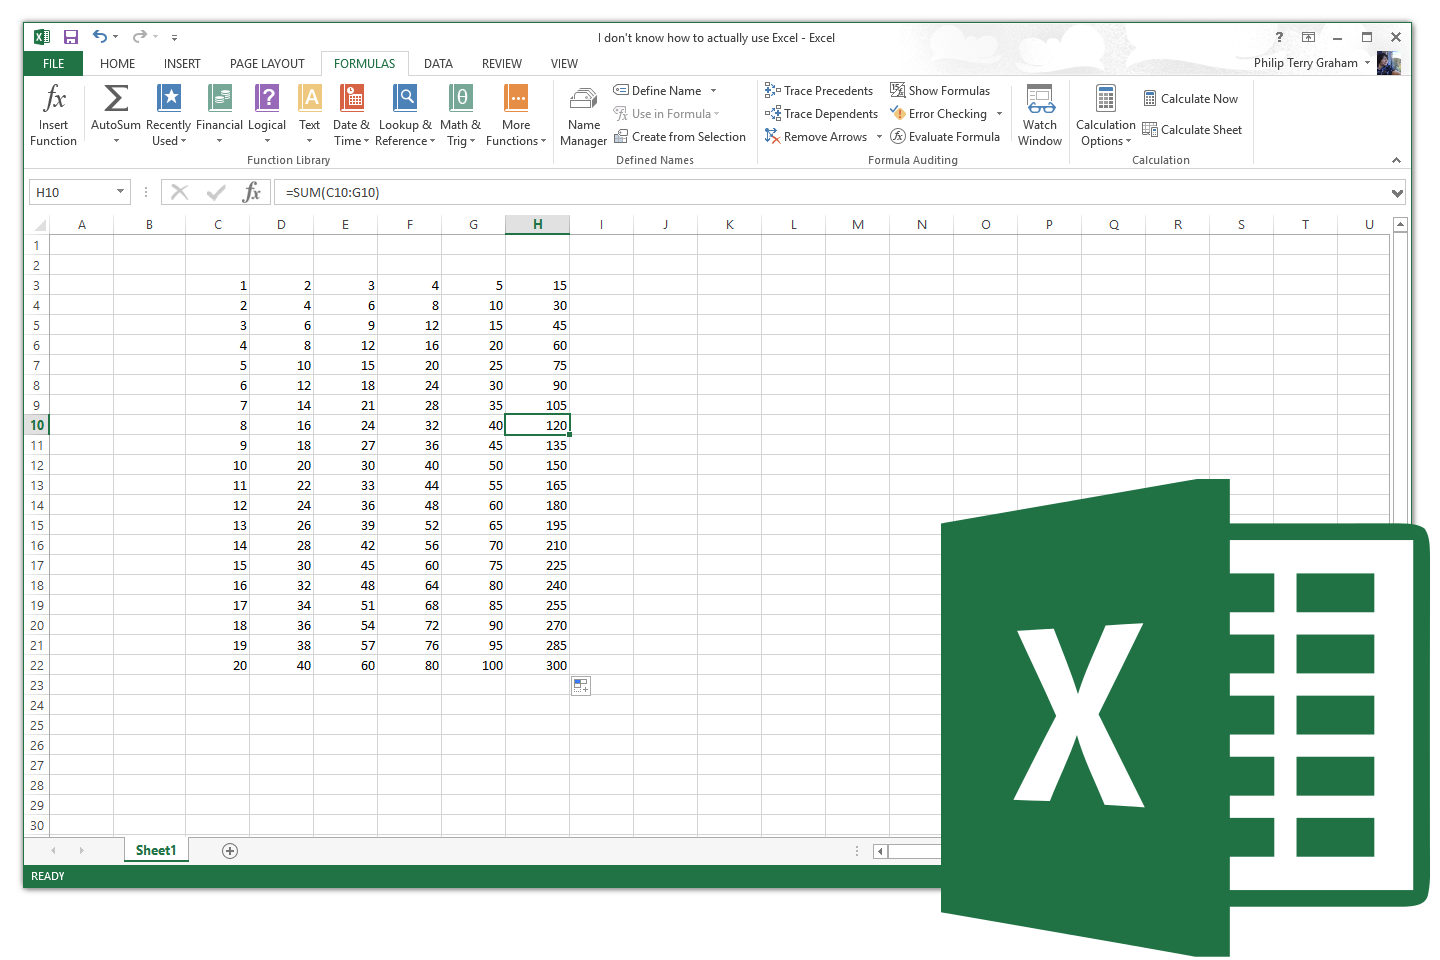The width and height of the screenshot is (1440, 960).
Task: Open the Date & Time functions dropdown
Action: click(351, 113)
